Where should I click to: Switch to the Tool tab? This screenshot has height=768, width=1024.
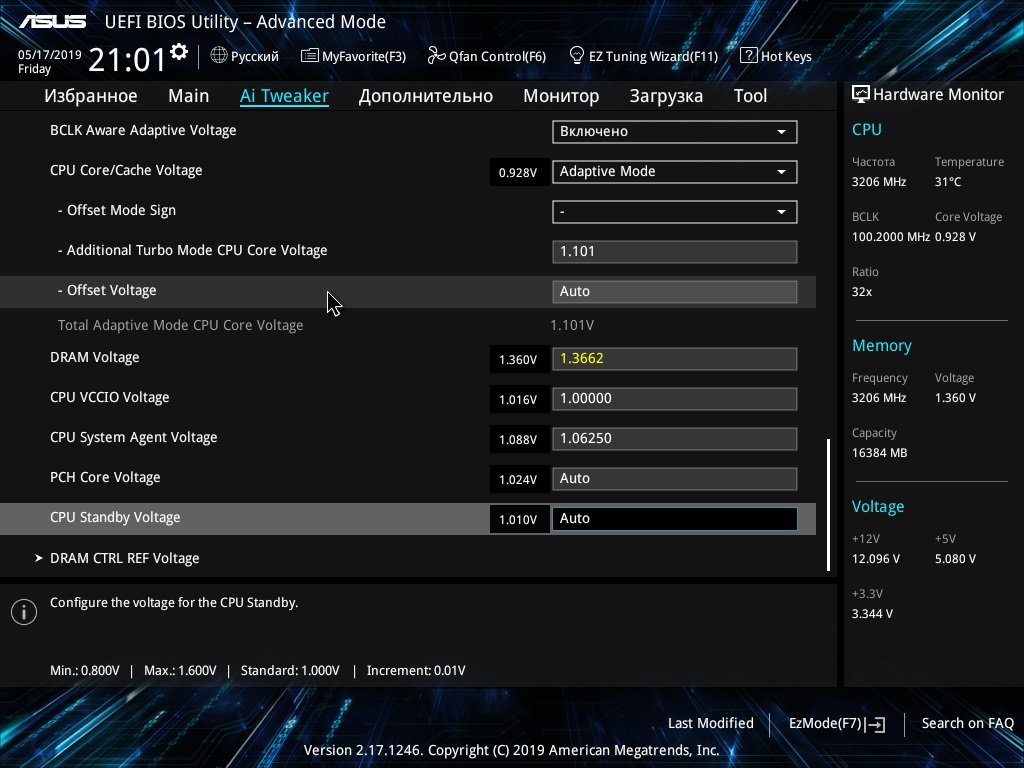(750, 96)
